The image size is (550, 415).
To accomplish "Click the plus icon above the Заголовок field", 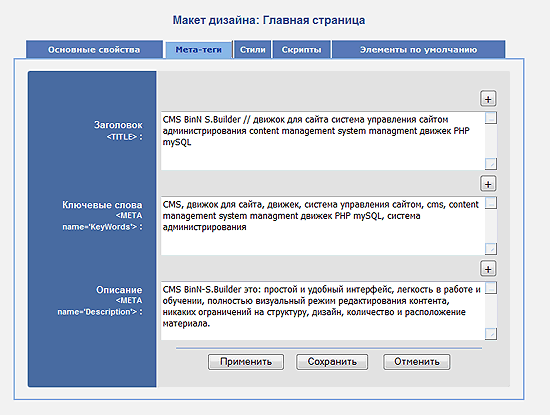I will coord(488,99).
